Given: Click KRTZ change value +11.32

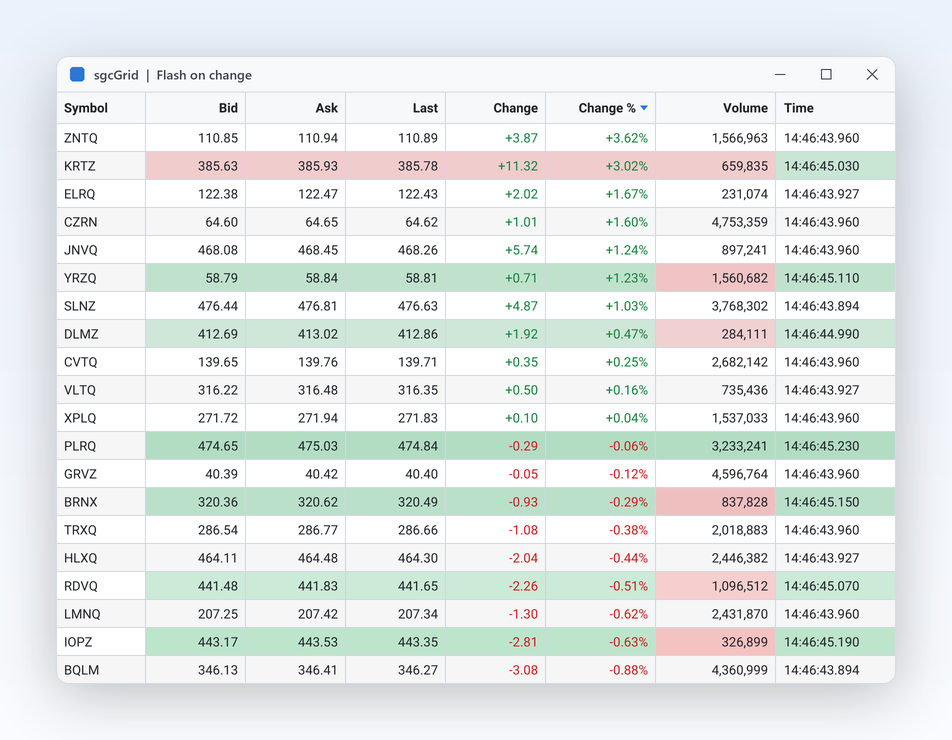Looking at the screenshot, I should pyautogui.click(x=495, y=166).
